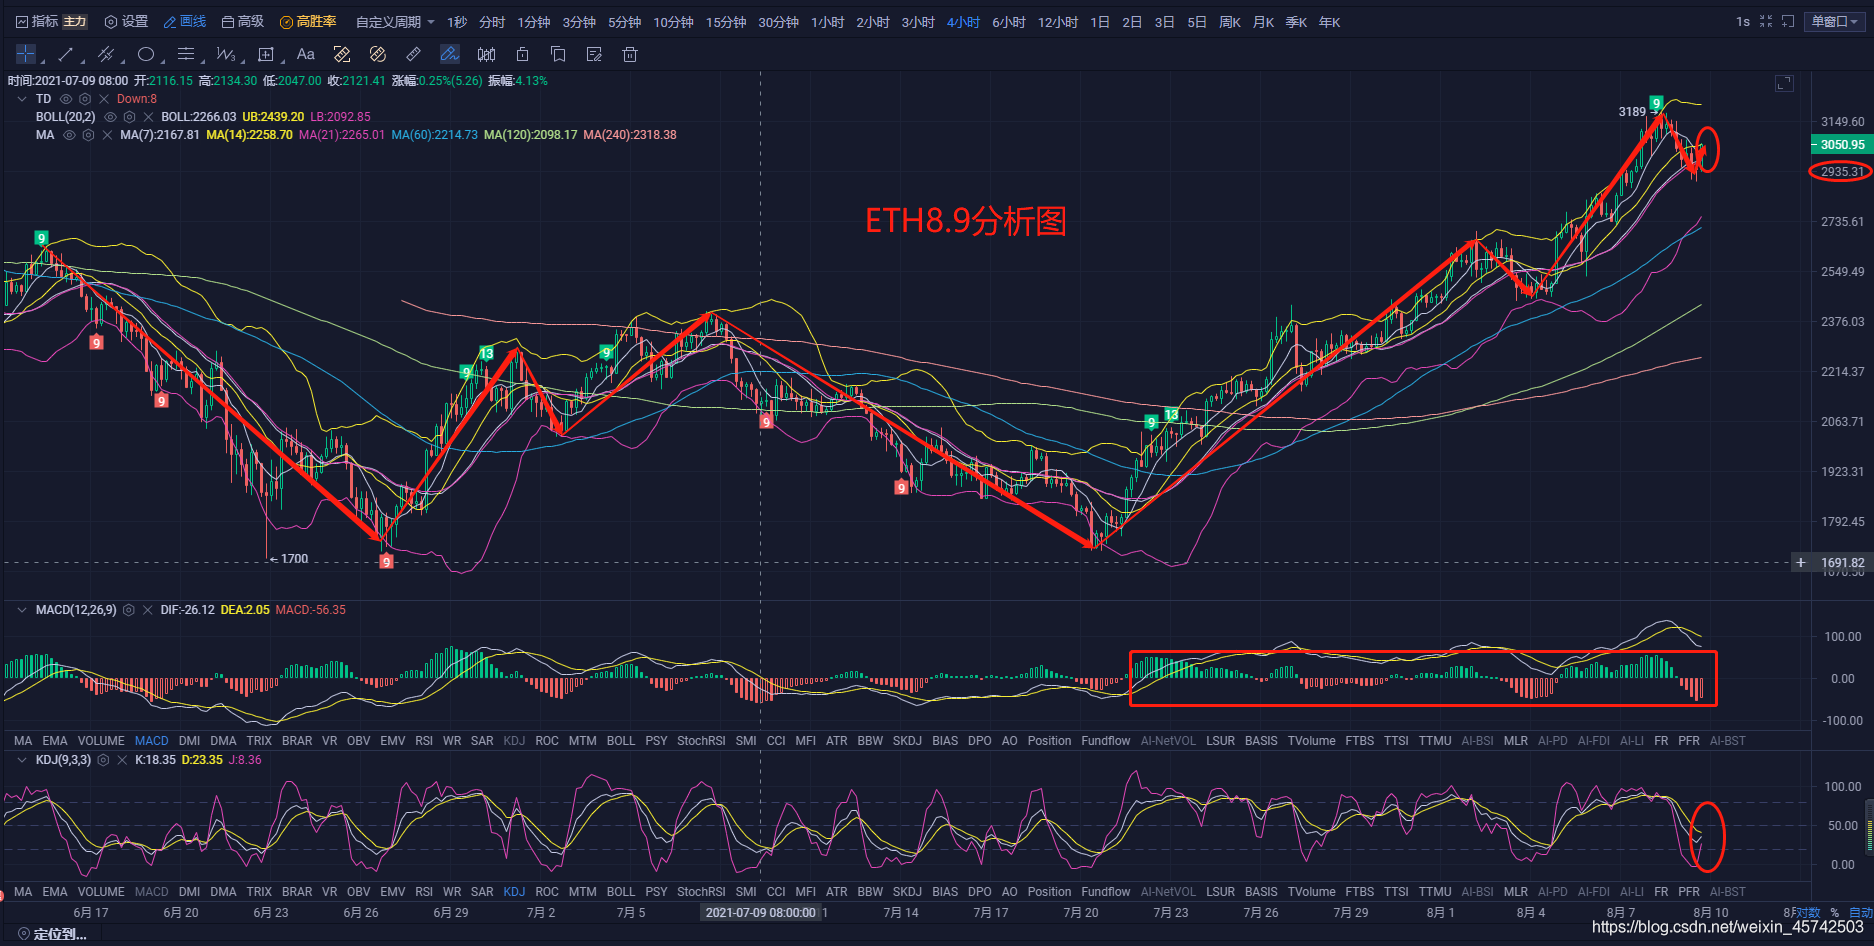
Task: Lock drawings with the padlock icon
Action: [x=522, y=54]
